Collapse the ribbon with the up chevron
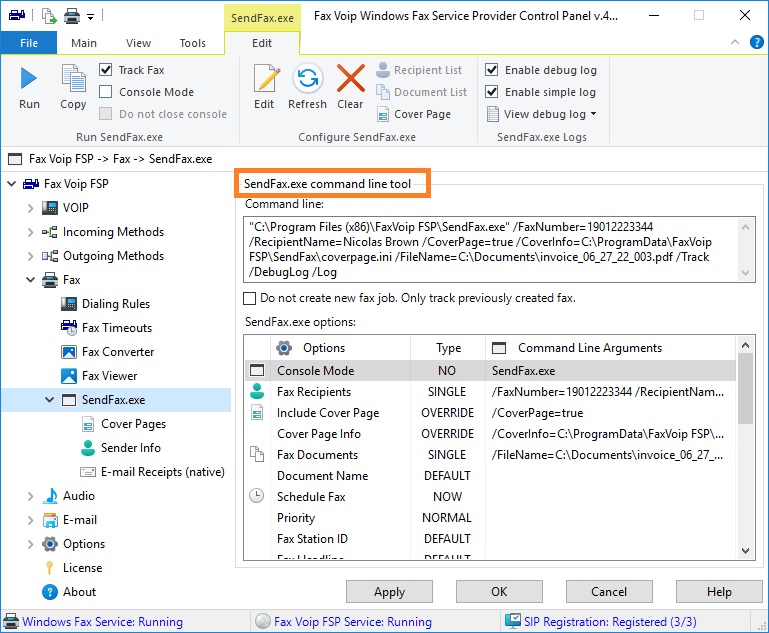This screenshot has width=769, height=633. [735, 42]
